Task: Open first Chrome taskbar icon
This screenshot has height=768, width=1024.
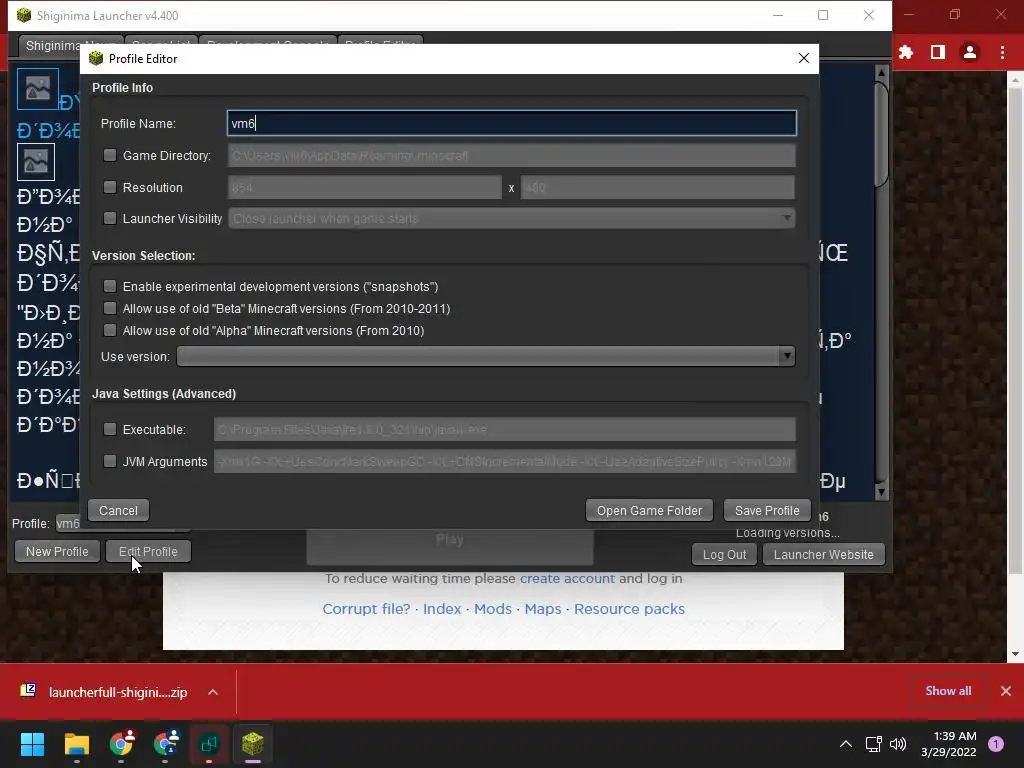Action: point(121,744)
